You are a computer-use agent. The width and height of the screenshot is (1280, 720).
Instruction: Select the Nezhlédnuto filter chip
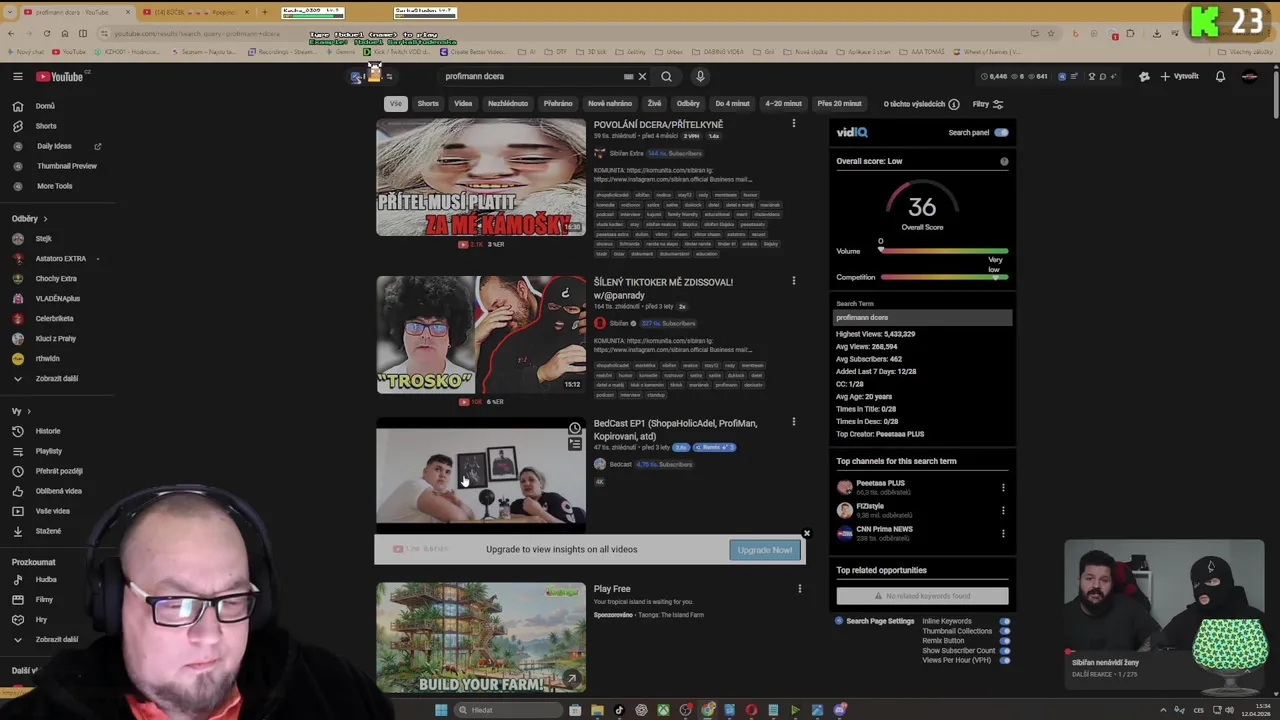tap(508, 104)
